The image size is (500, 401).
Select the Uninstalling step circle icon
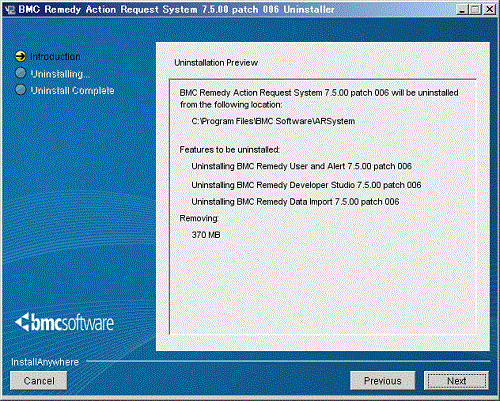21,73
